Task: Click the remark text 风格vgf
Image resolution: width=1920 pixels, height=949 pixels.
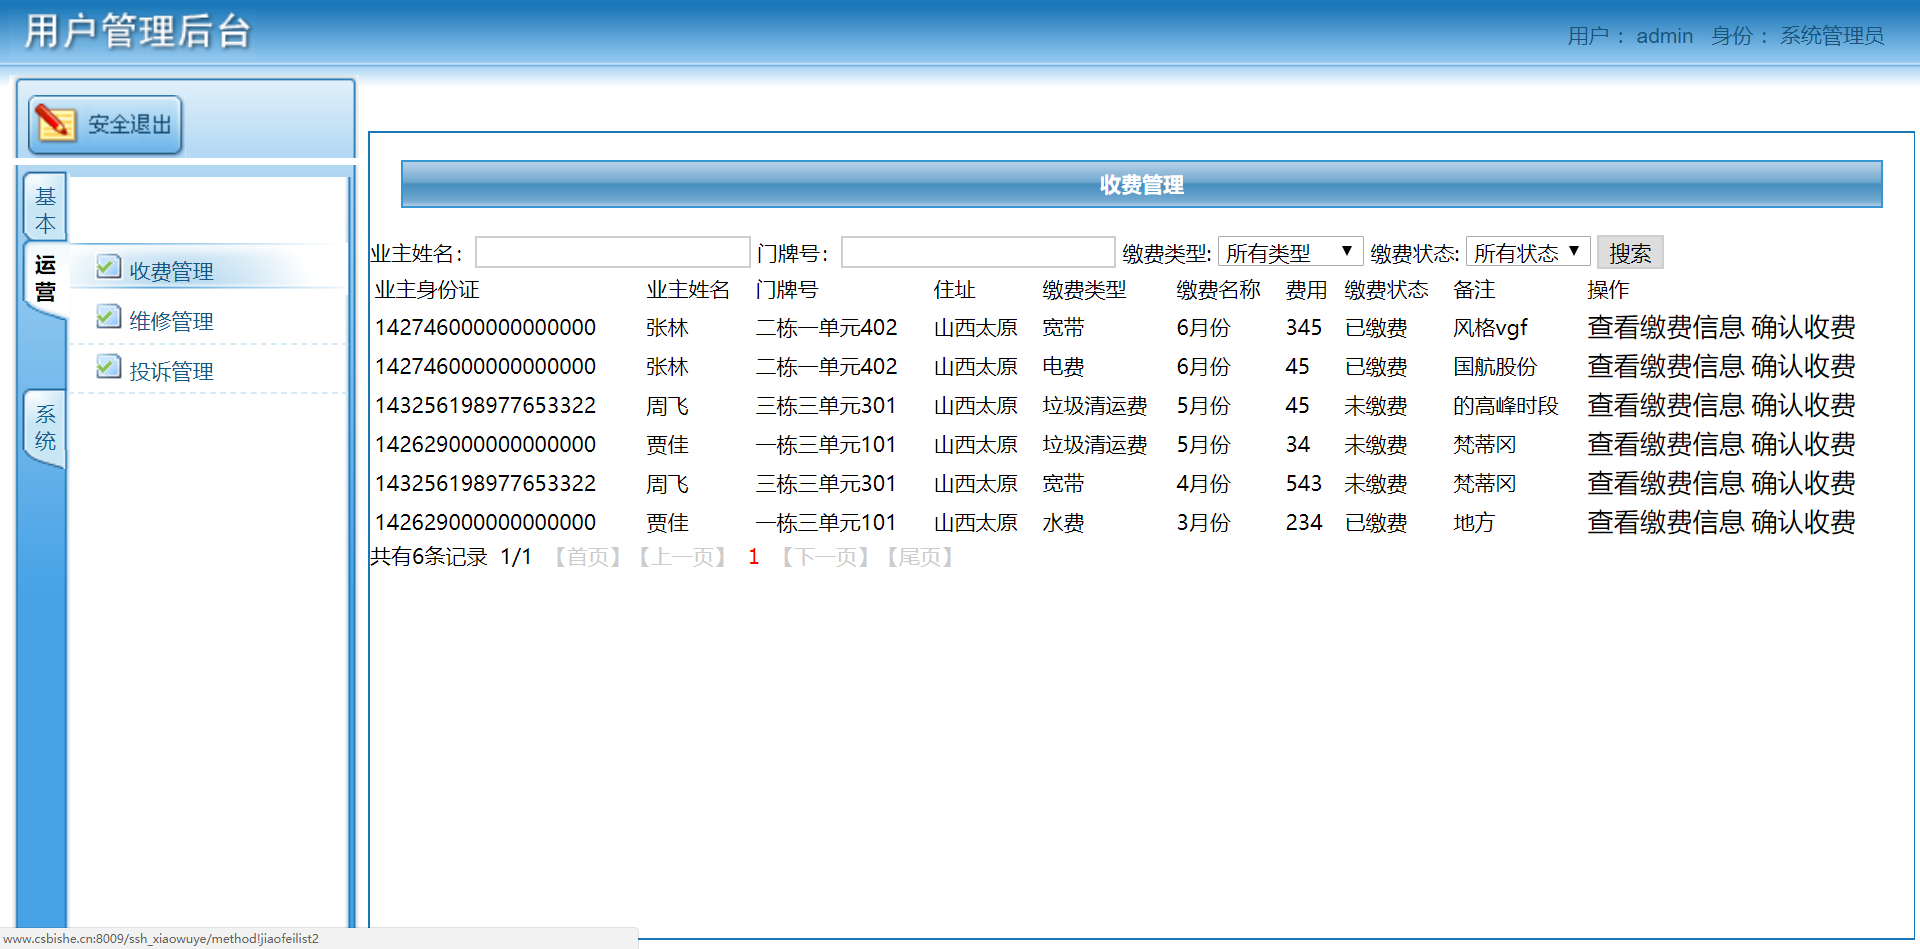Action: click(x=1490, y=328)
